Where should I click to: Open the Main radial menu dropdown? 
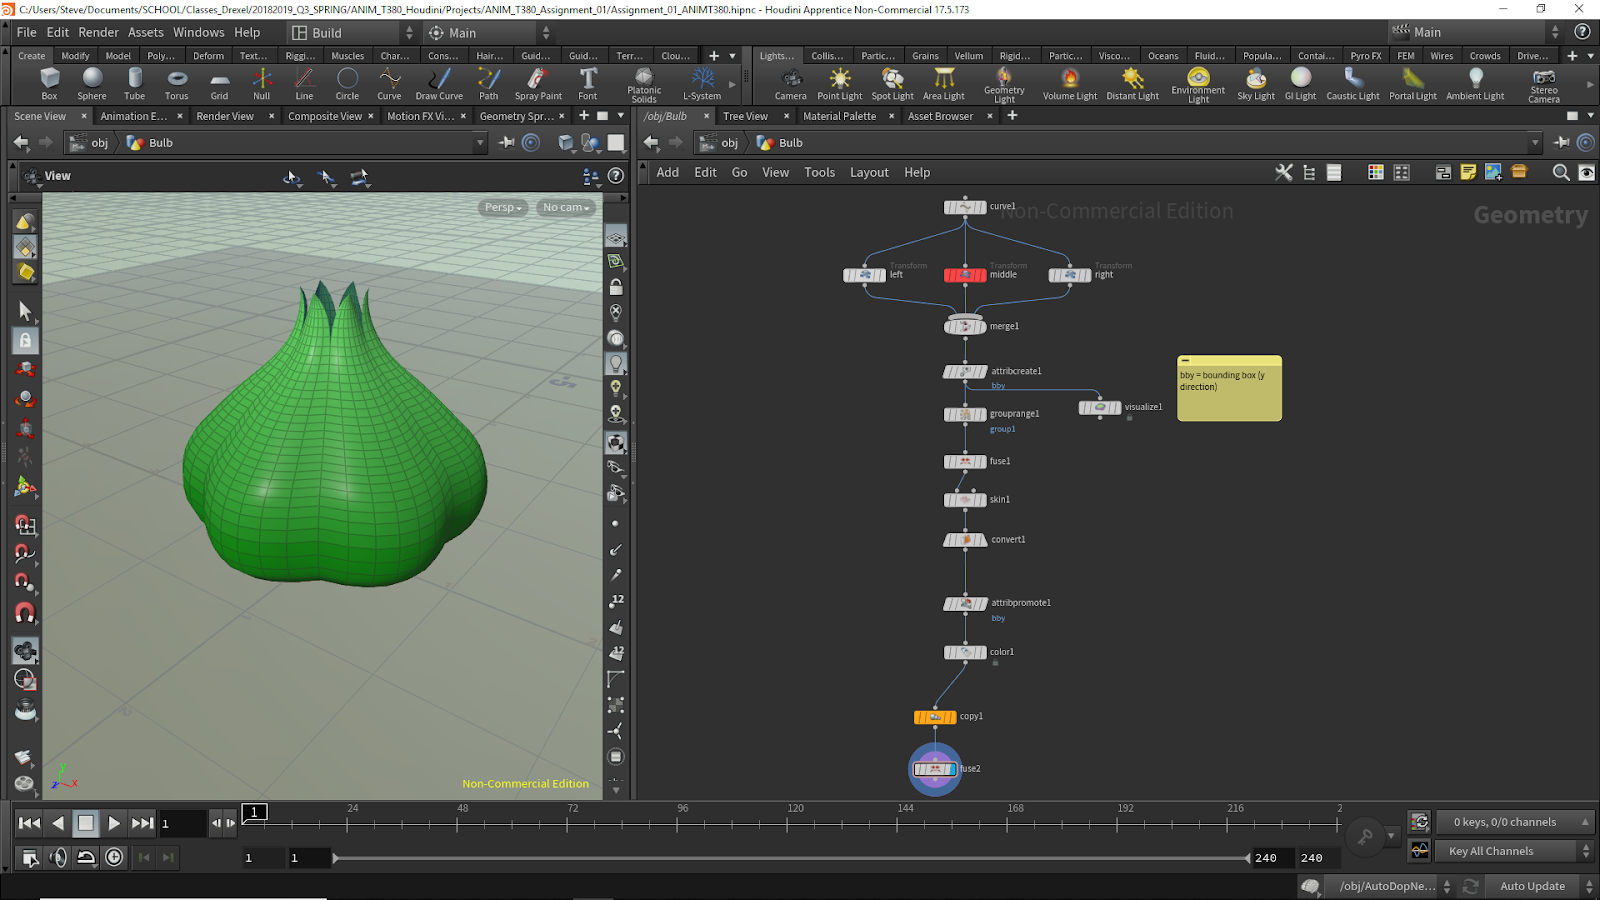(x=488, y=33)
